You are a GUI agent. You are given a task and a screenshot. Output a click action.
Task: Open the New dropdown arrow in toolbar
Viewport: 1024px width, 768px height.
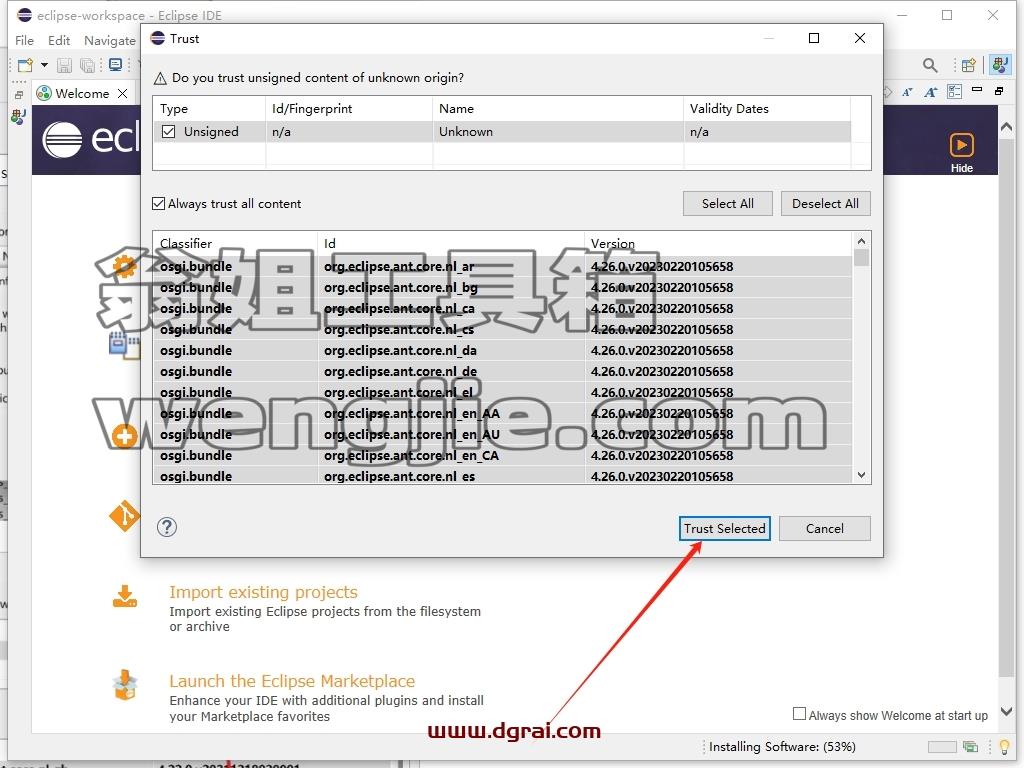pos(44,65)
